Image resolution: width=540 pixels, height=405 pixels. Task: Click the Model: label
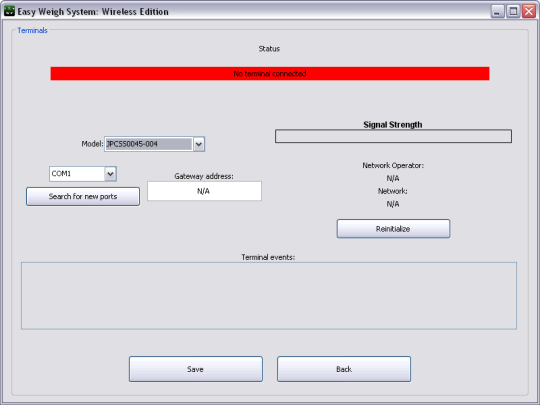click(92, 144)
